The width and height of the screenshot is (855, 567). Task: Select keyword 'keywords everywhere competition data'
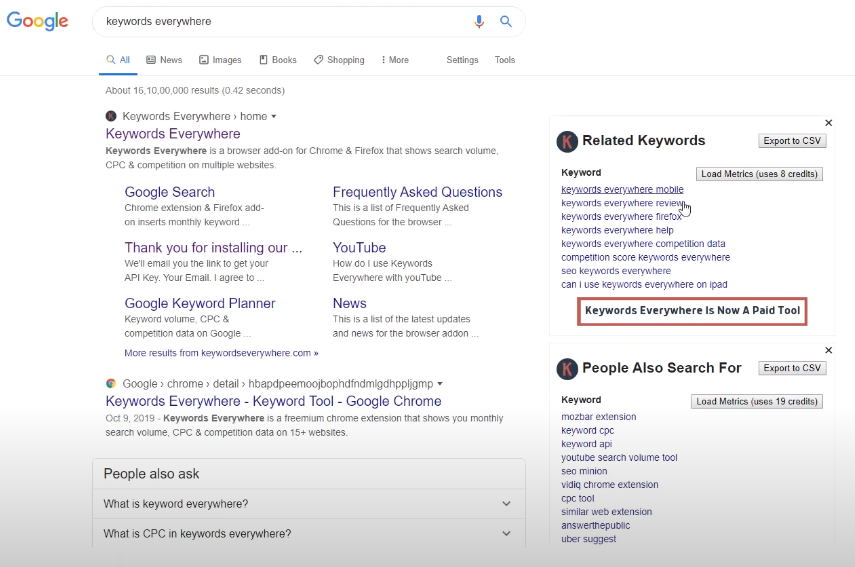[x=643, y=244]
